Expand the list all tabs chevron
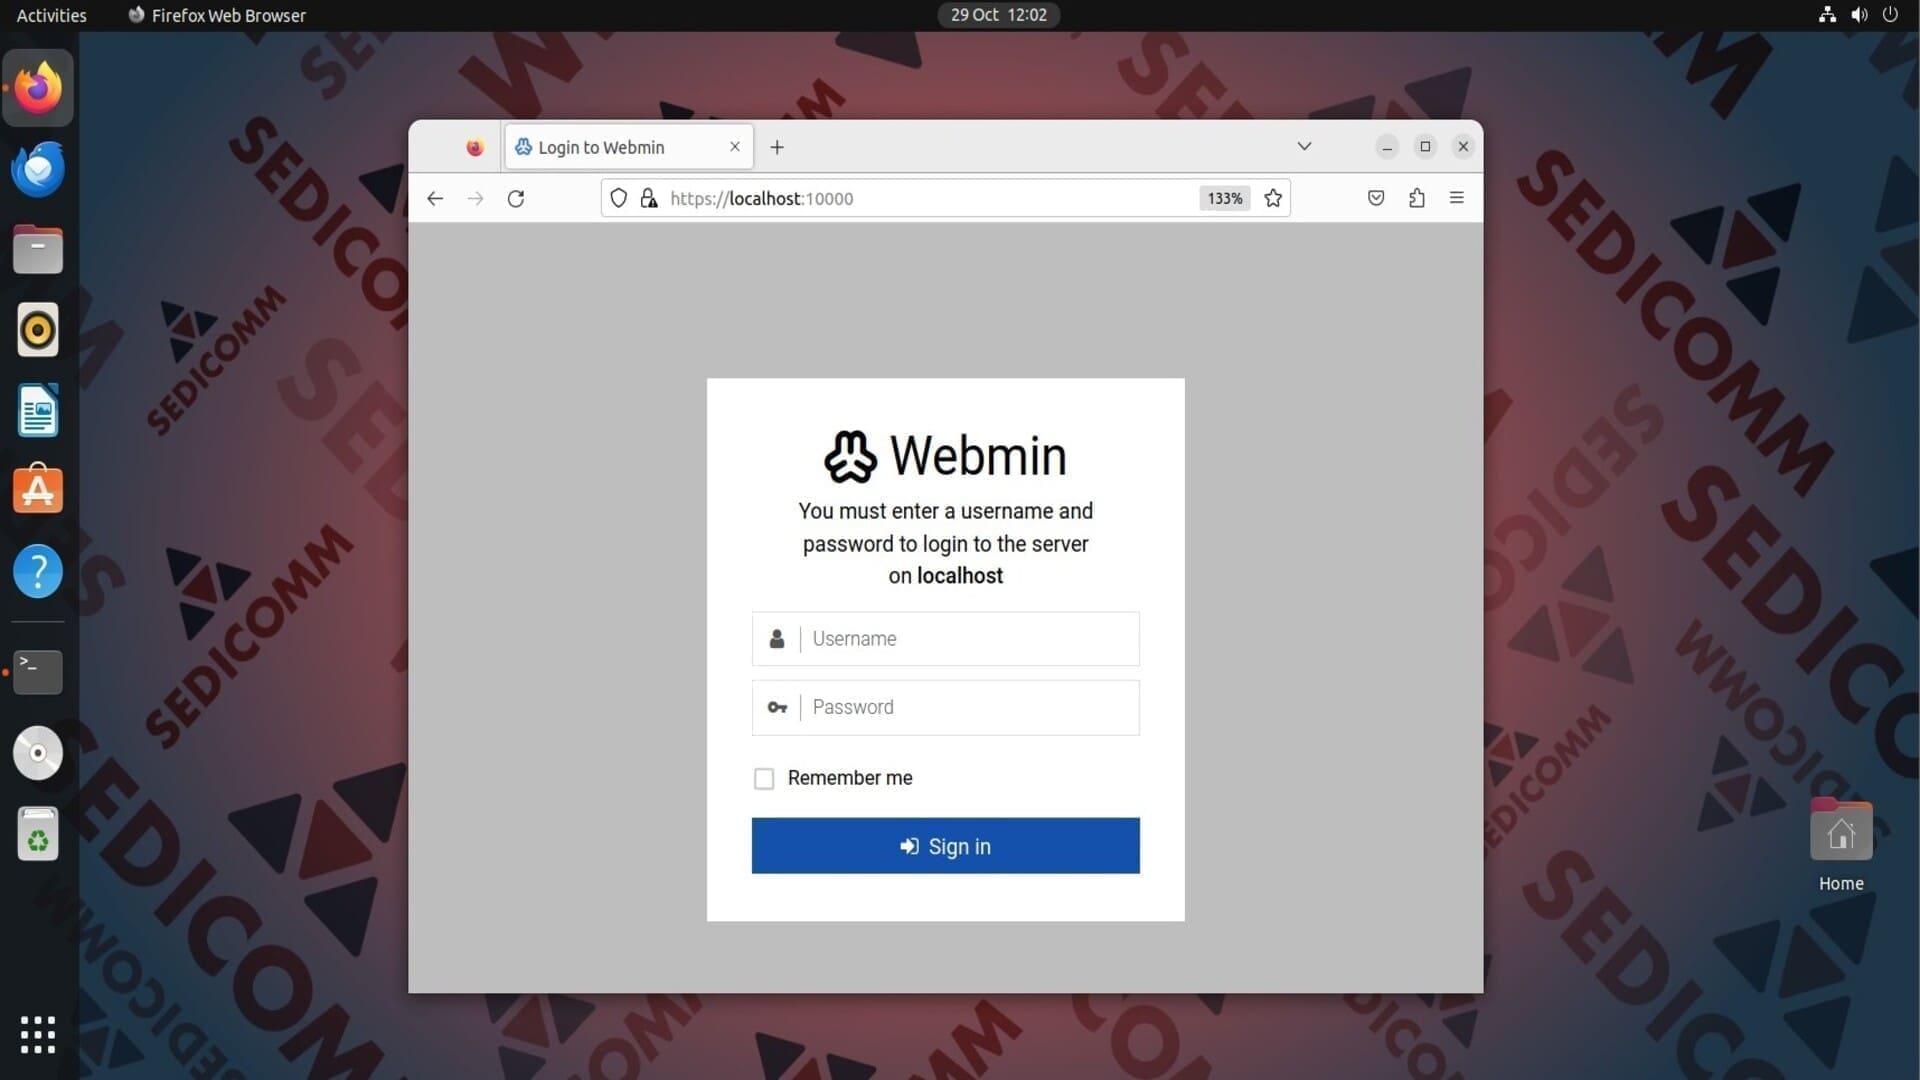 [x=1304, y=146]
